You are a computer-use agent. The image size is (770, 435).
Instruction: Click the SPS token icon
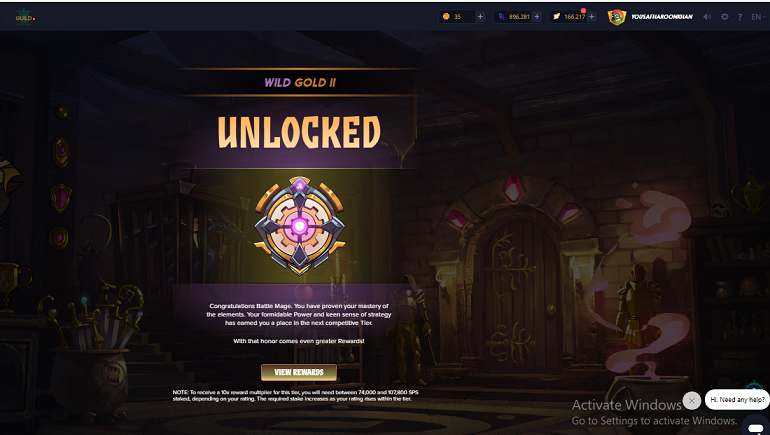[556, 17]
